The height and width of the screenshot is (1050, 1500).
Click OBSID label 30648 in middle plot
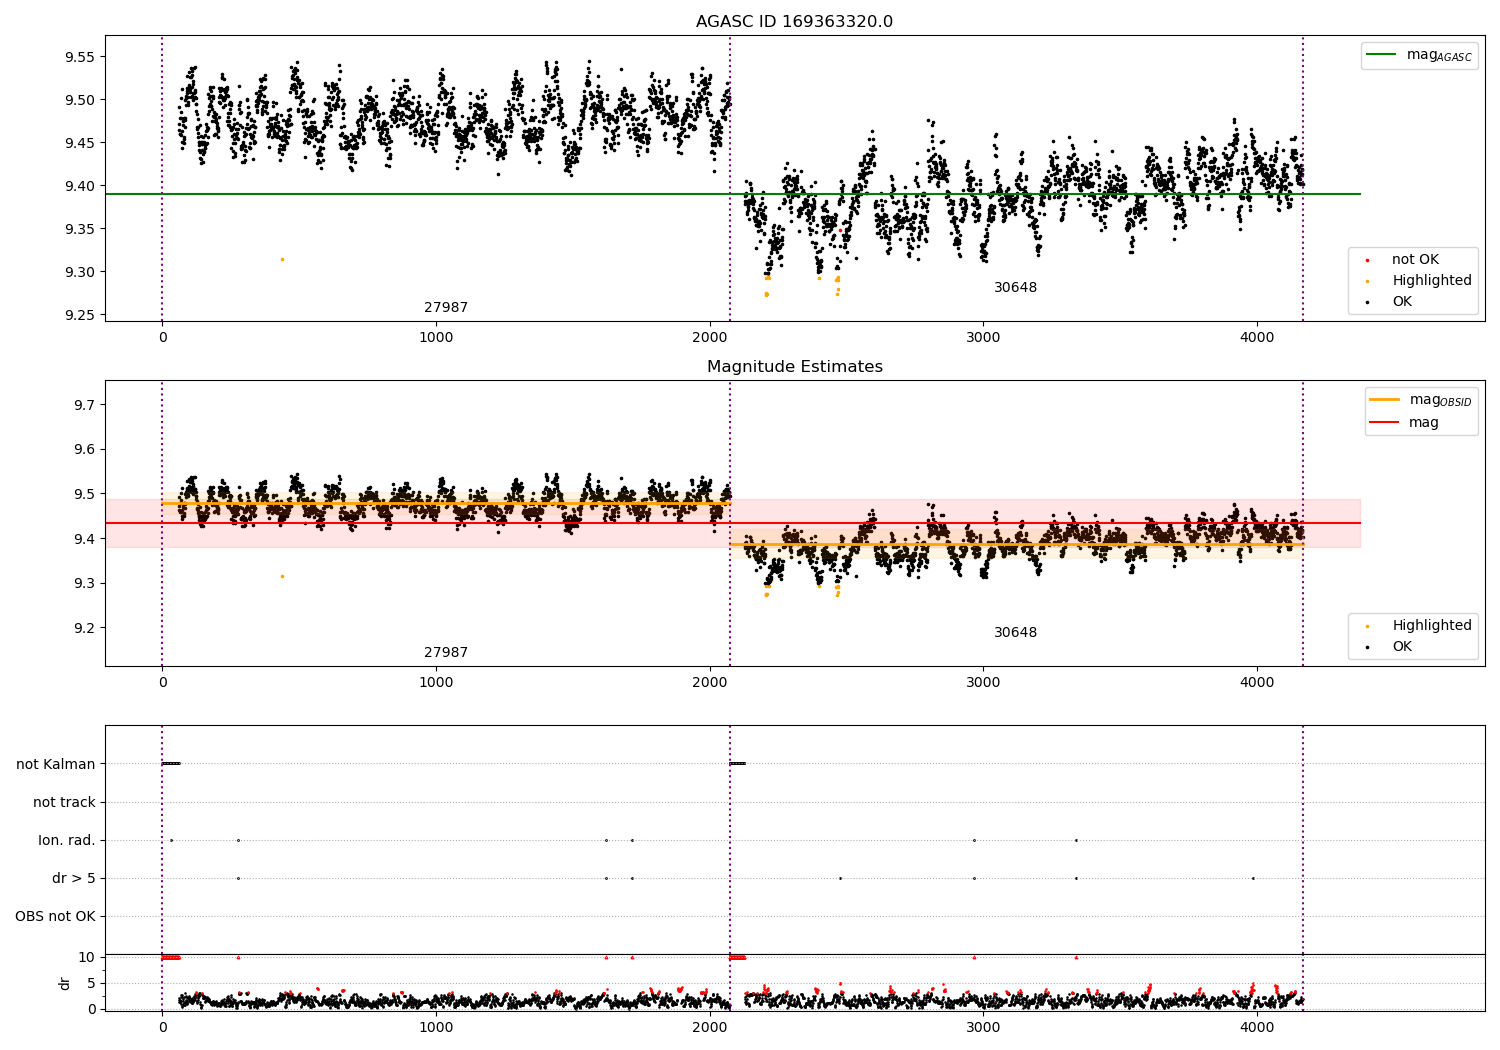pyautogui.click(x=1015, y=633)
